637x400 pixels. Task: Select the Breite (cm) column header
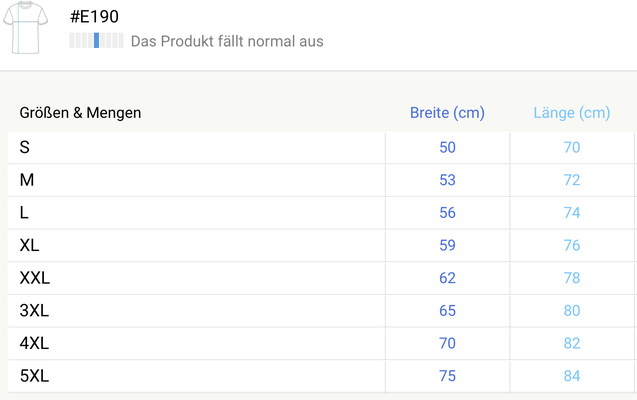447,113
